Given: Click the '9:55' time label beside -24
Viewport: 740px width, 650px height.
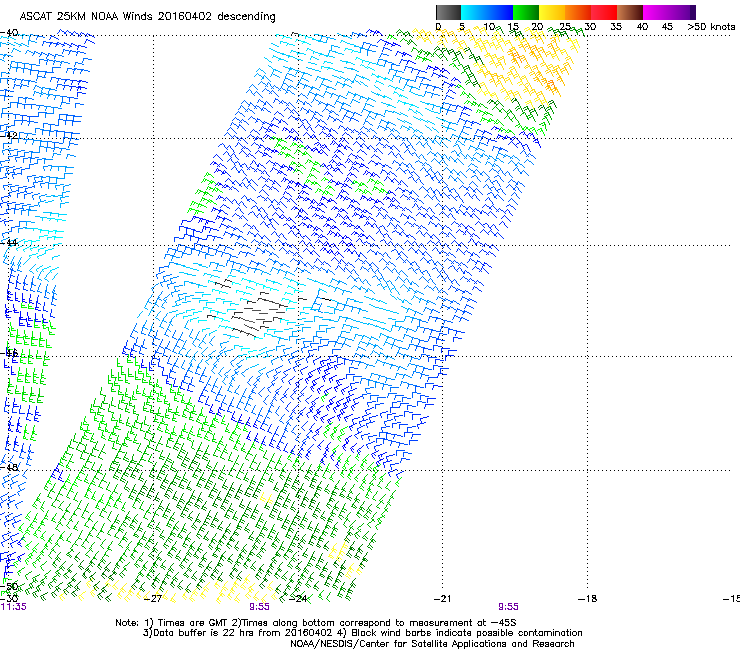Looking at the screenshot, I should pos(260,607).
